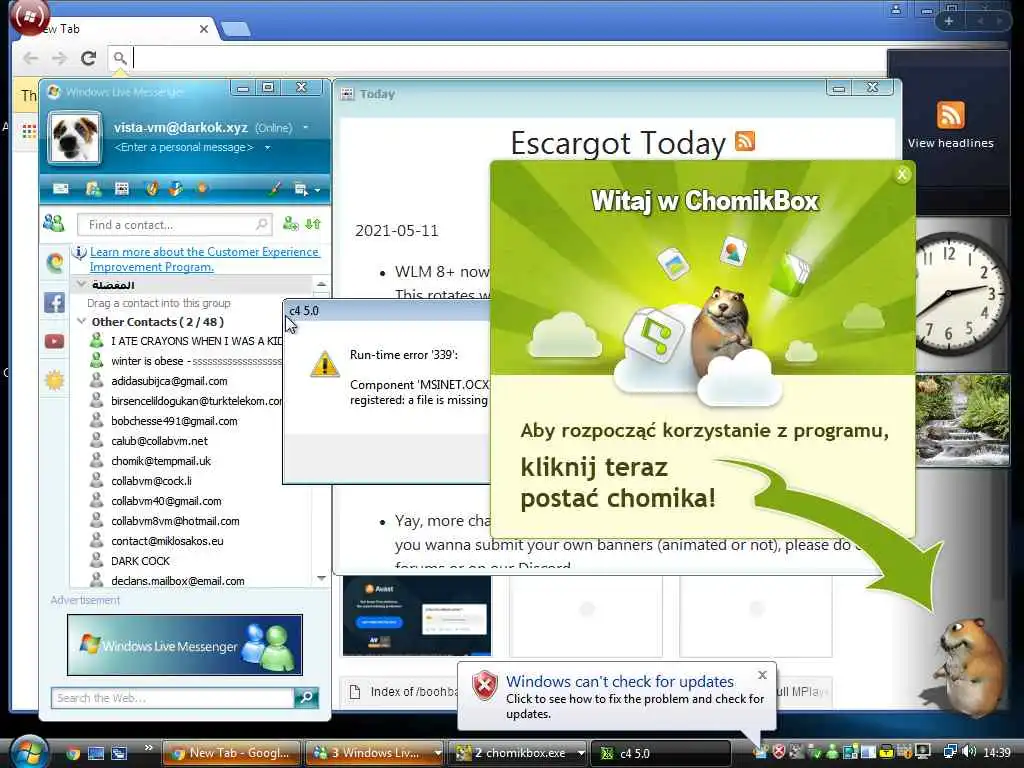This screenshot has height=768, width=1024.
Task: Click the Chrome address bar
Action: [496, 58]
